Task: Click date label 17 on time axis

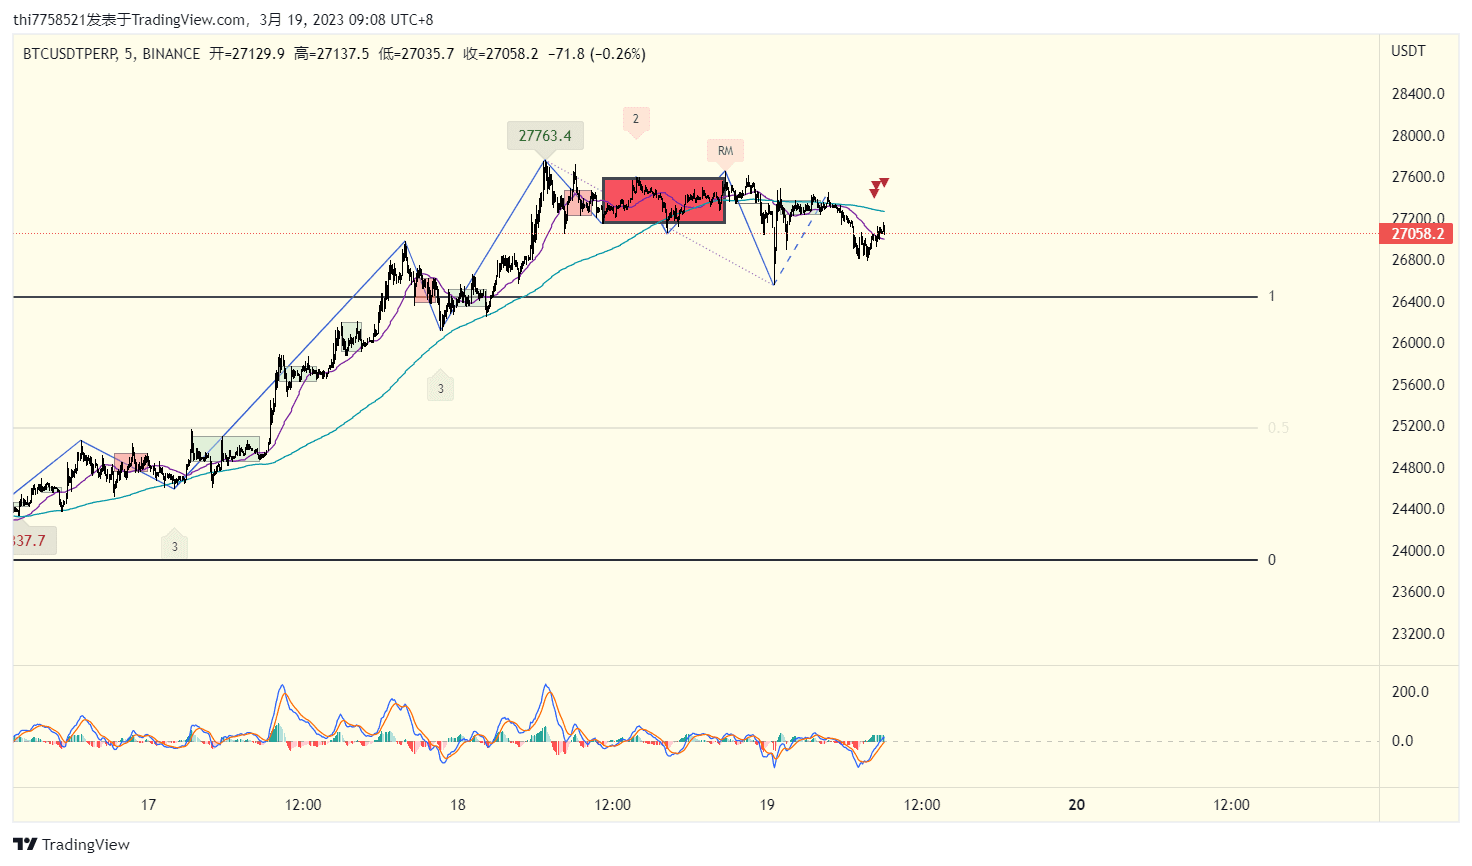Action: pyautogui.click(x=148, y=805)
